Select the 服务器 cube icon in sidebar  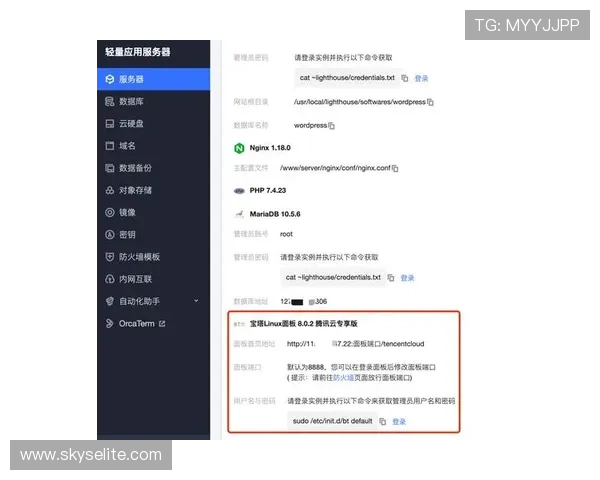[110, 79]
